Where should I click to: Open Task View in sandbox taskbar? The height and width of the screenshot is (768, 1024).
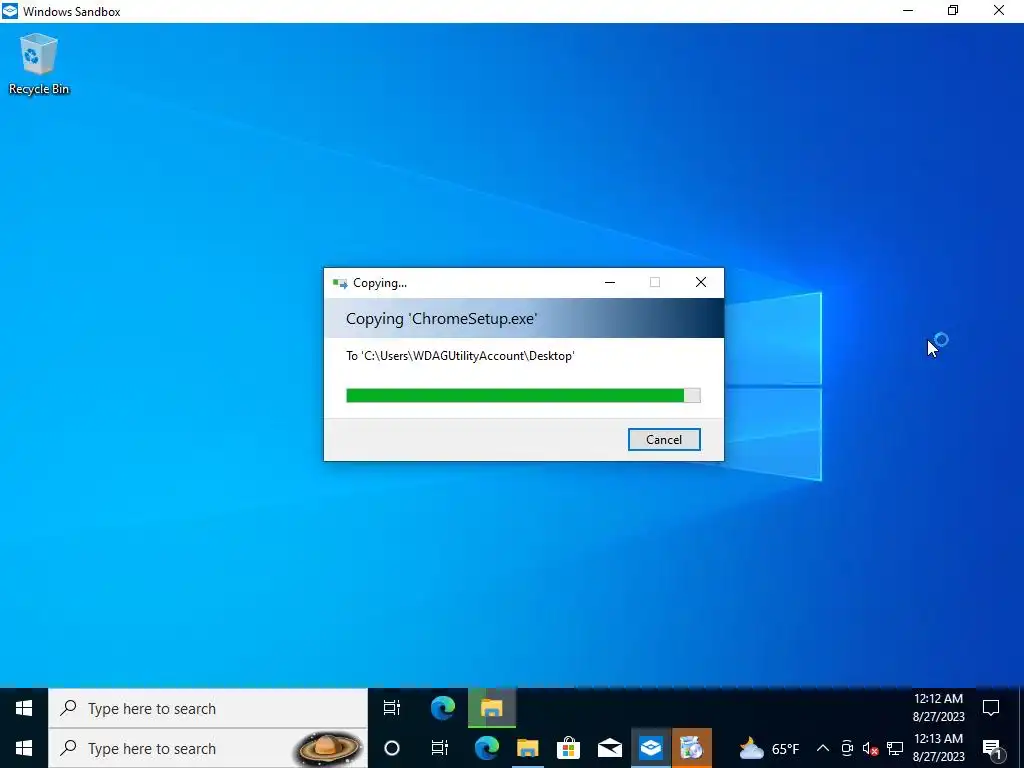coord(392,708)
